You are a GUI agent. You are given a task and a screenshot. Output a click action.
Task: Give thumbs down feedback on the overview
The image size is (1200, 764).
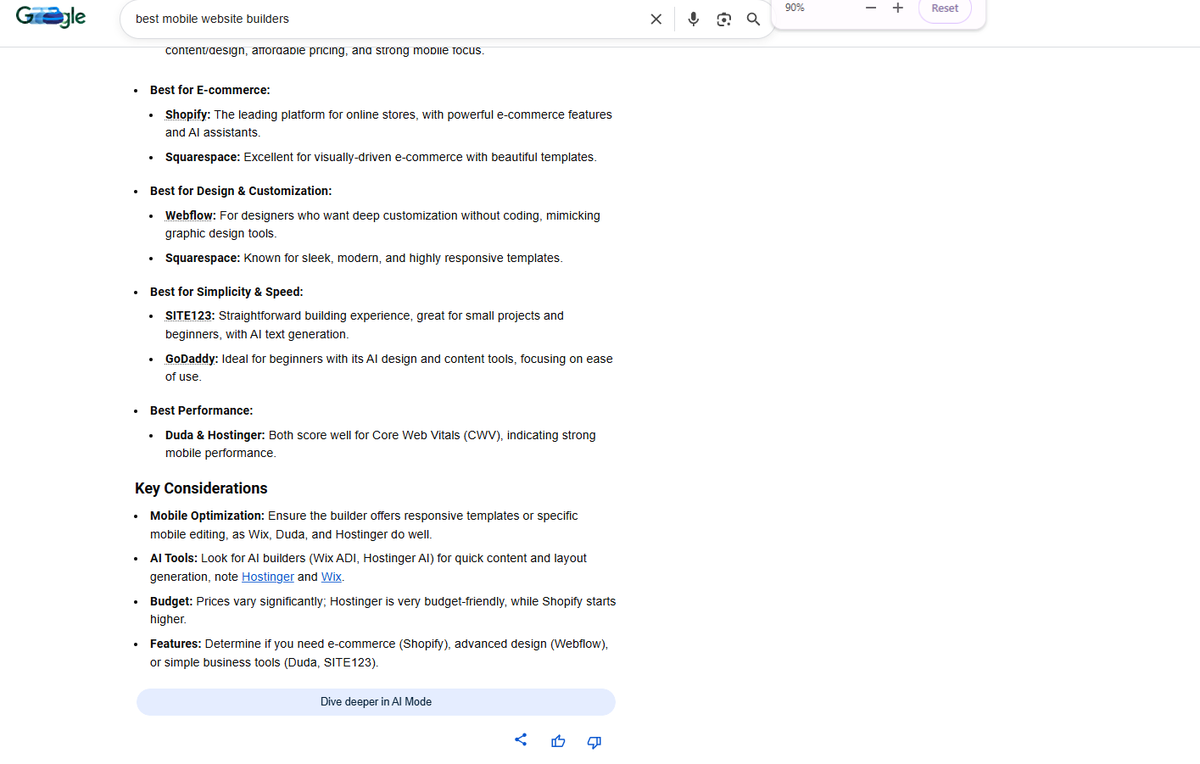click(594, 741)
